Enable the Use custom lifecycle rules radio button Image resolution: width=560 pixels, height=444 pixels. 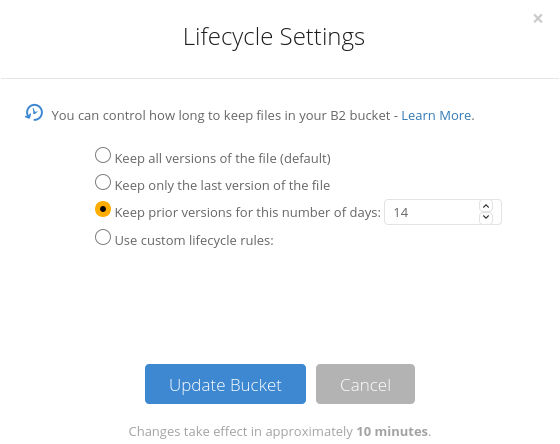coord(103,237)
